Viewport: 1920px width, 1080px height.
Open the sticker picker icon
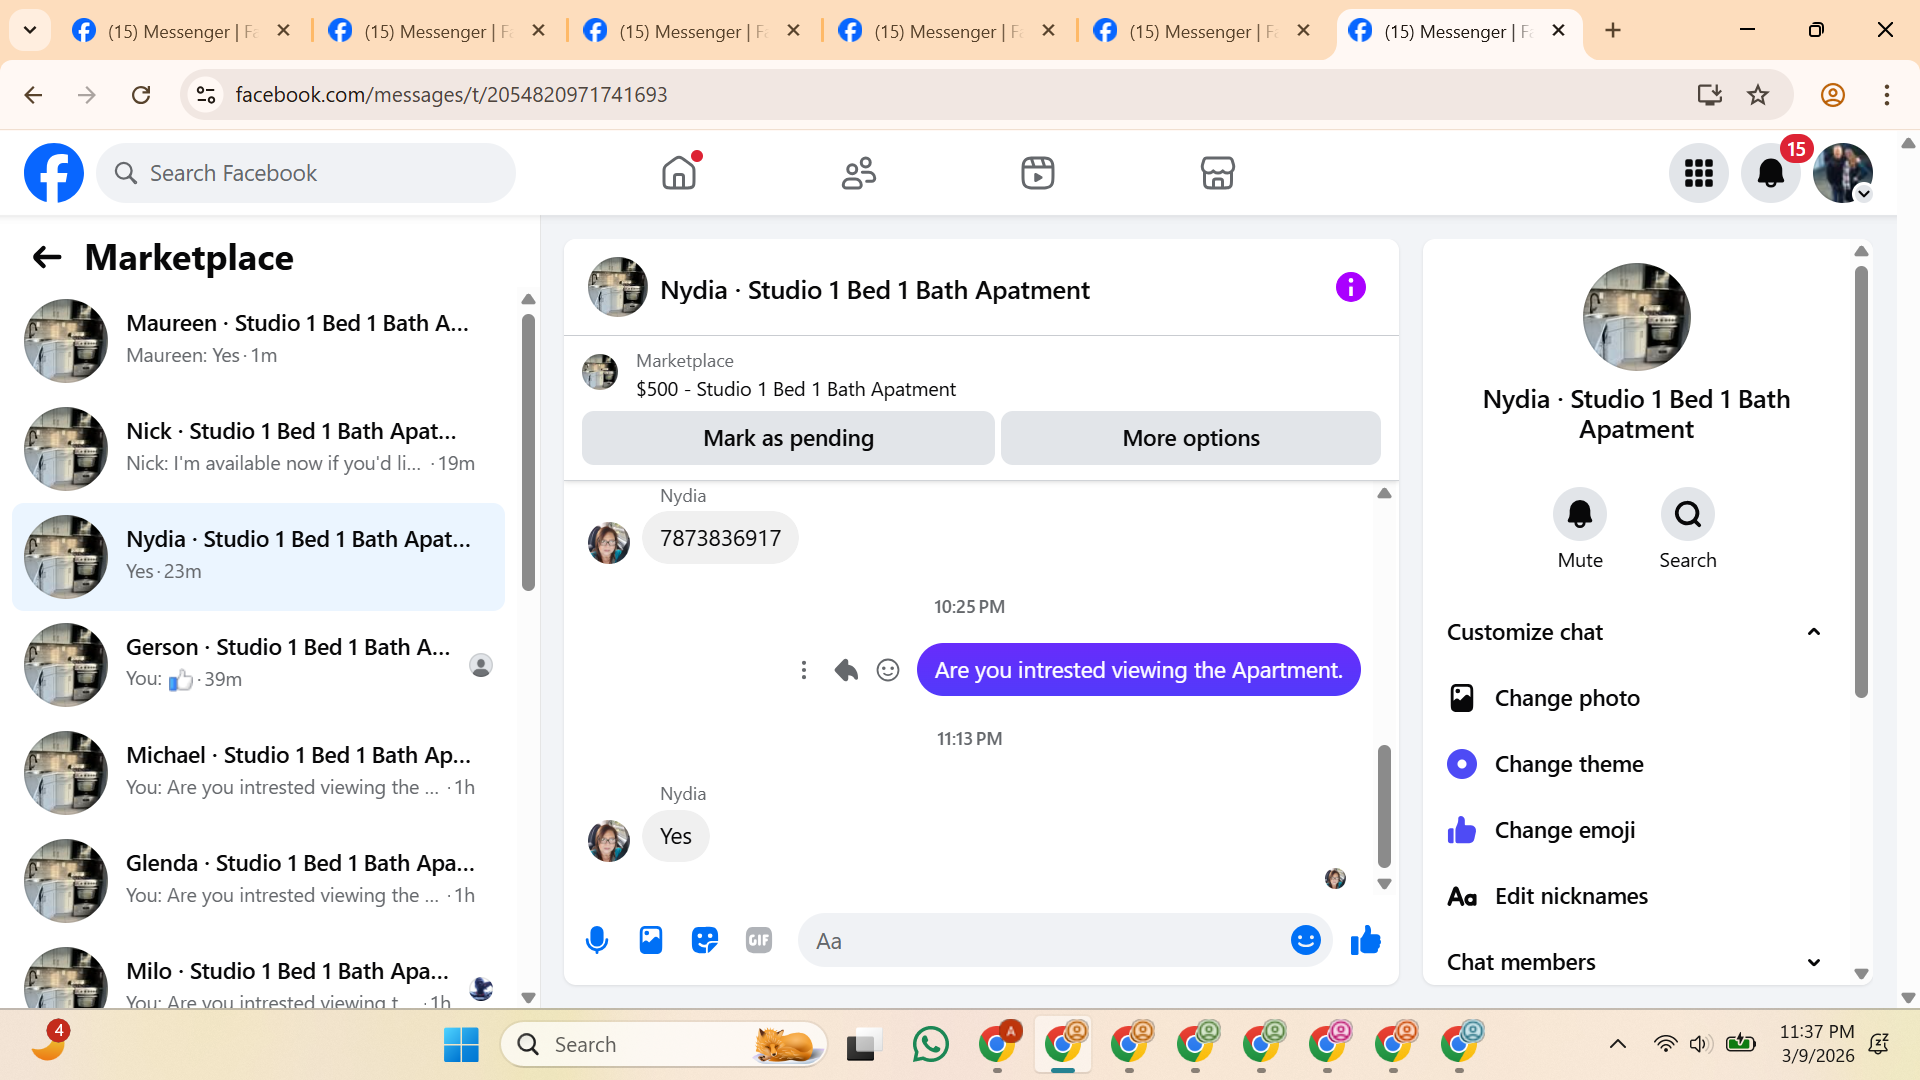[705, 940]
